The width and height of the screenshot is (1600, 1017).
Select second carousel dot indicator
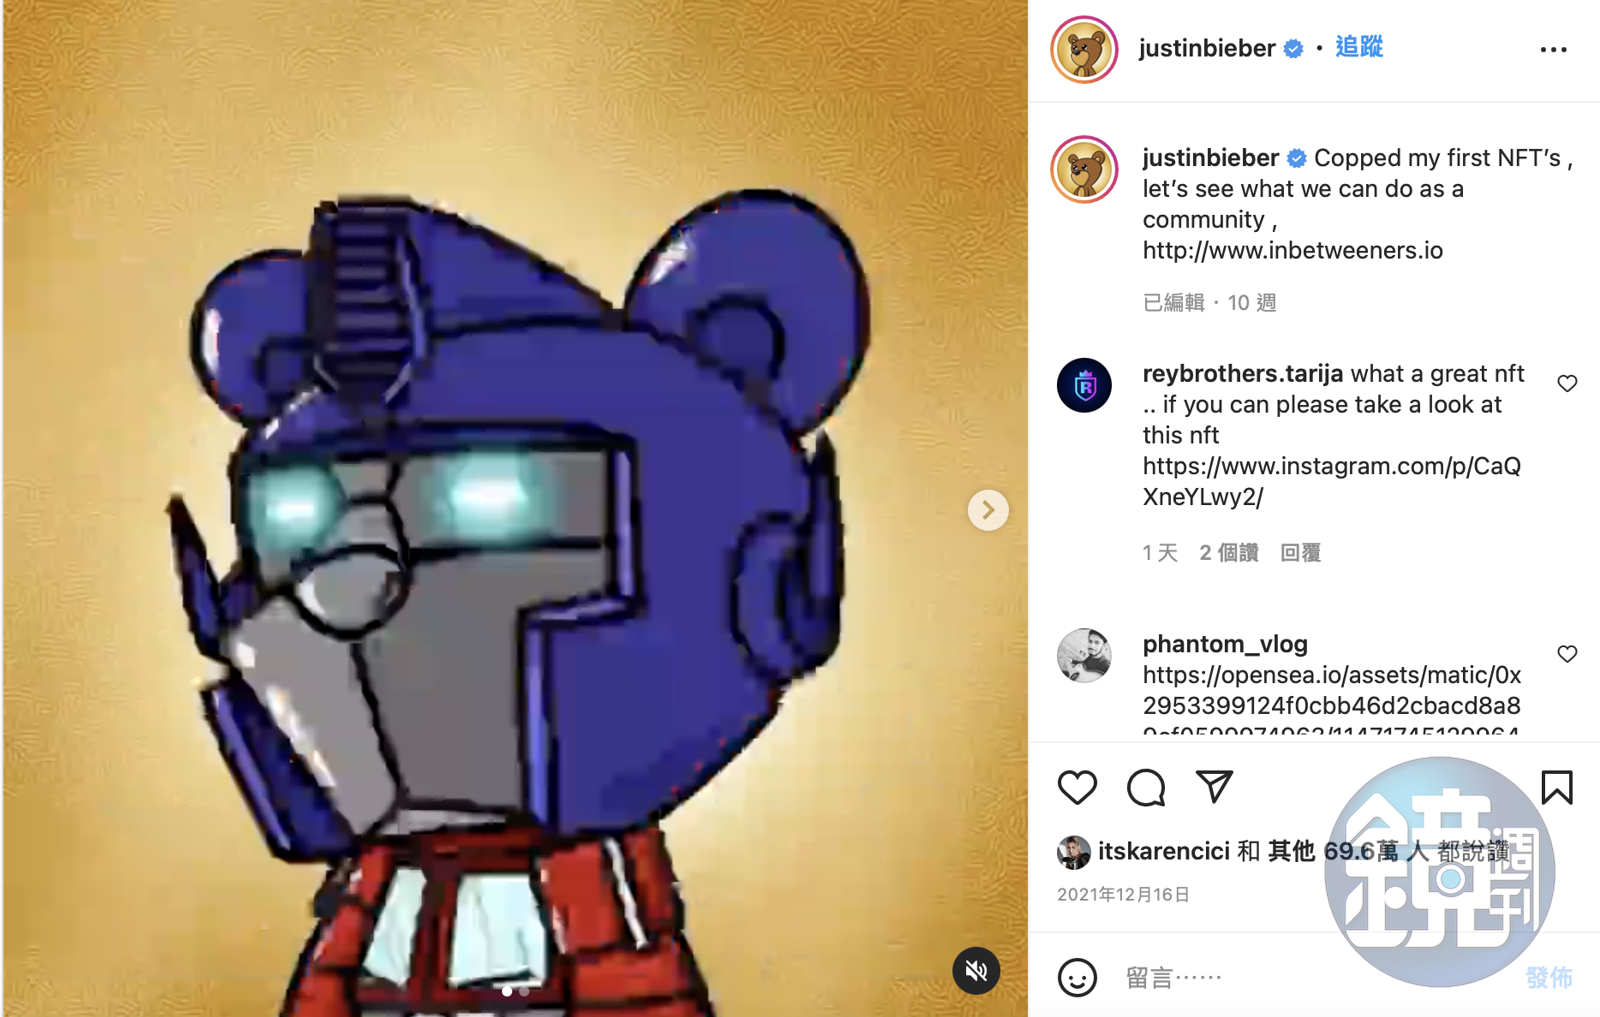point(524,992)
